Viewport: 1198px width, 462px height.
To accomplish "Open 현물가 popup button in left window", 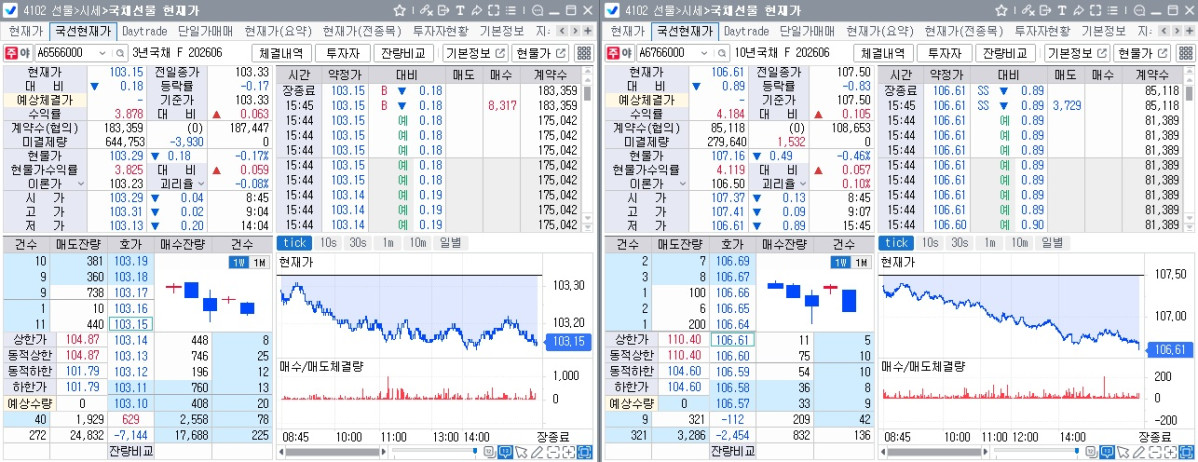I will (x=541, y=53).
